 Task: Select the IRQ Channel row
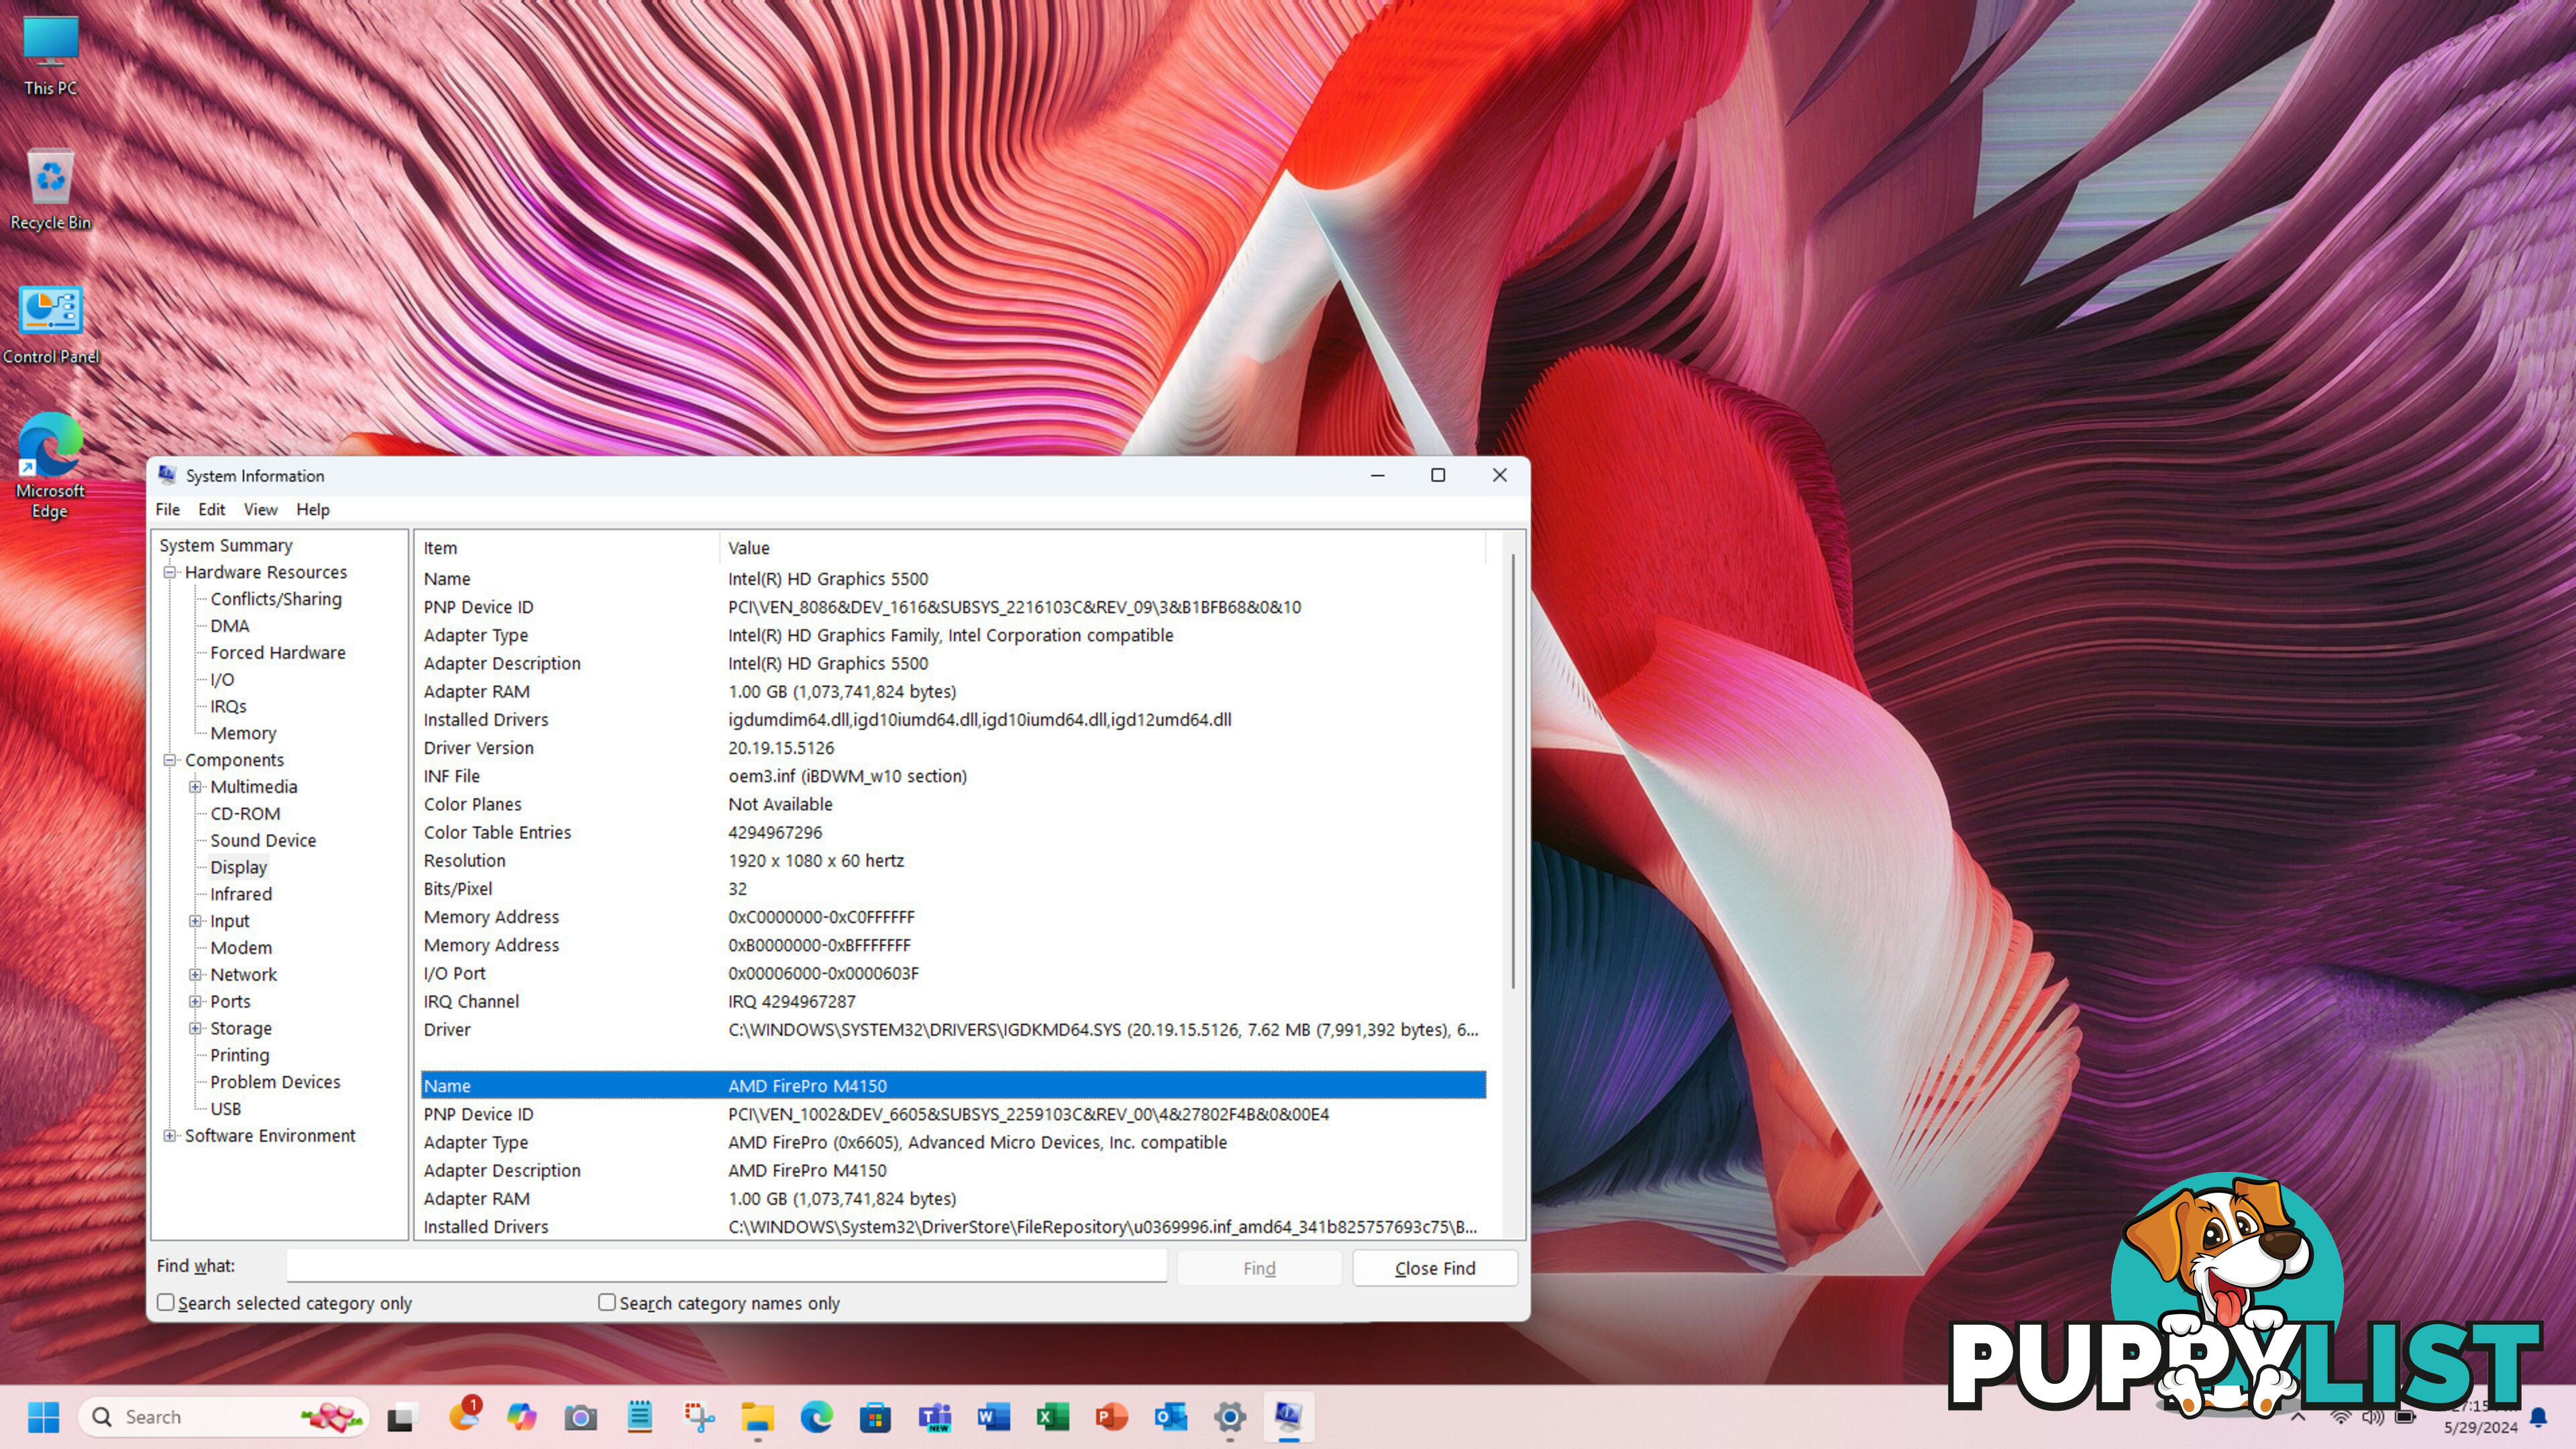tap(953, 1001)
